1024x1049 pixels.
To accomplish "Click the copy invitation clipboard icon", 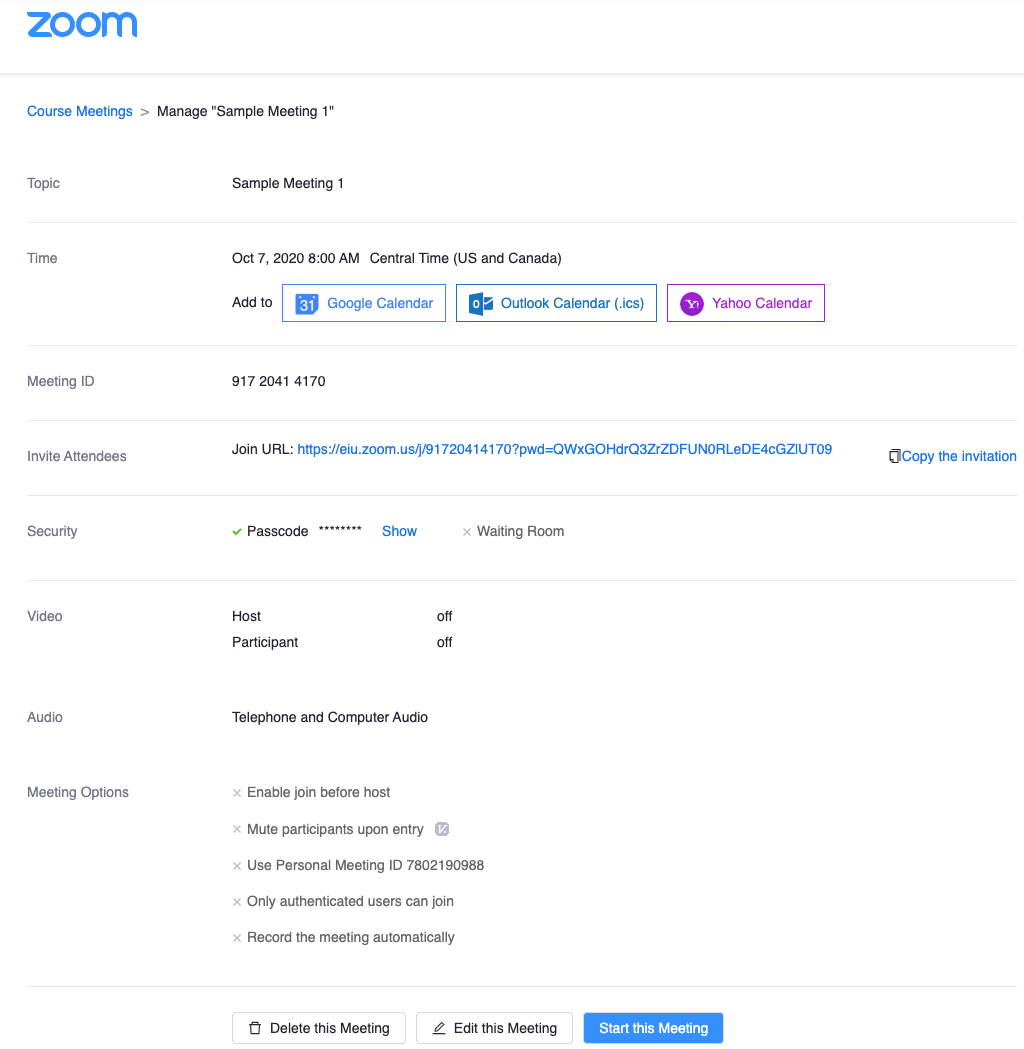I will 894,456.
